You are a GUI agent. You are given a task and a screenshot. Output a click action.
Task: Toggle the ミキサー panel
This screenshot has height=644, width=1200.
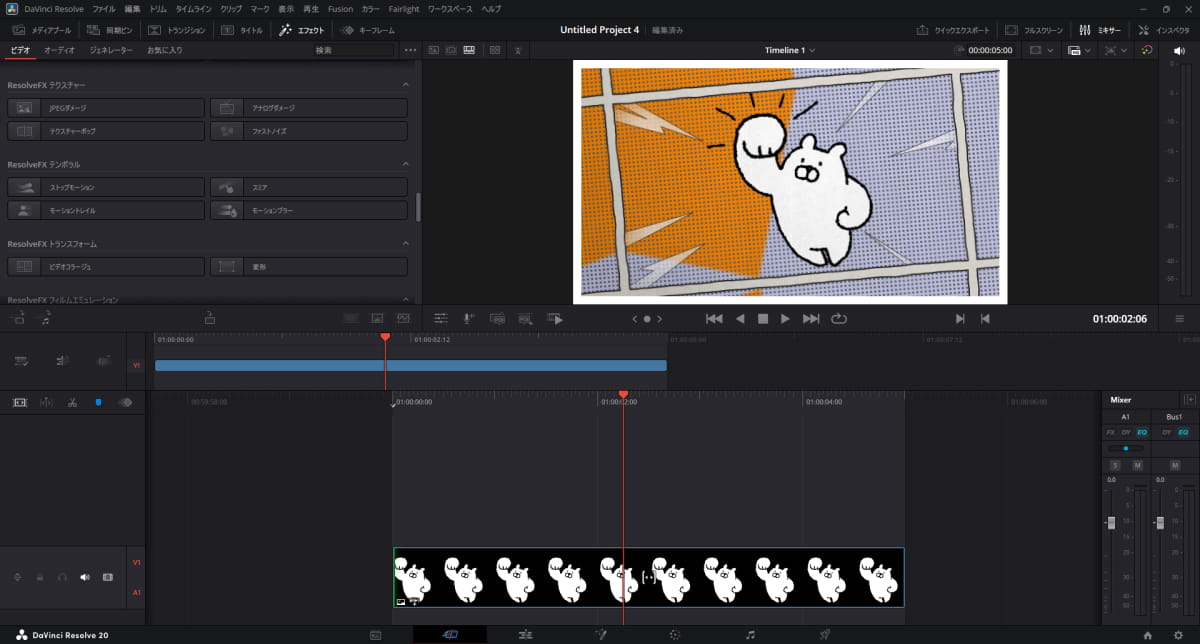click(x=1100, y=30)
